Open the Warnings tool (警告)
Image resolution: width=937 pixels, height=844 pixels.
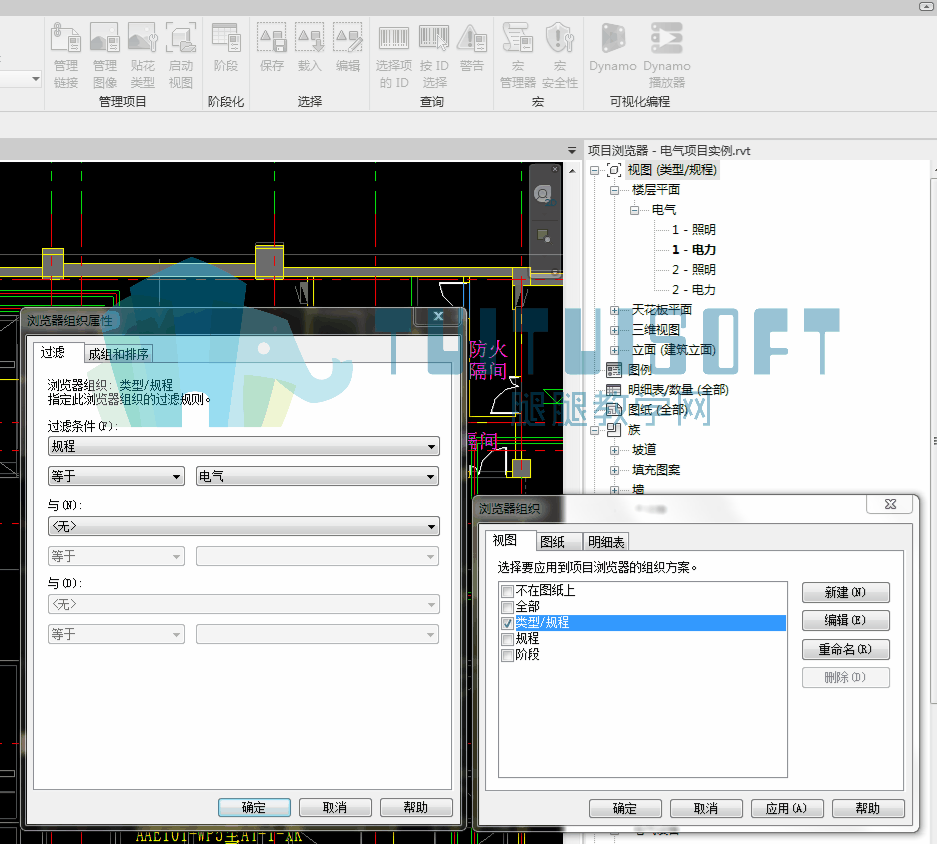[x=472, y=48]
